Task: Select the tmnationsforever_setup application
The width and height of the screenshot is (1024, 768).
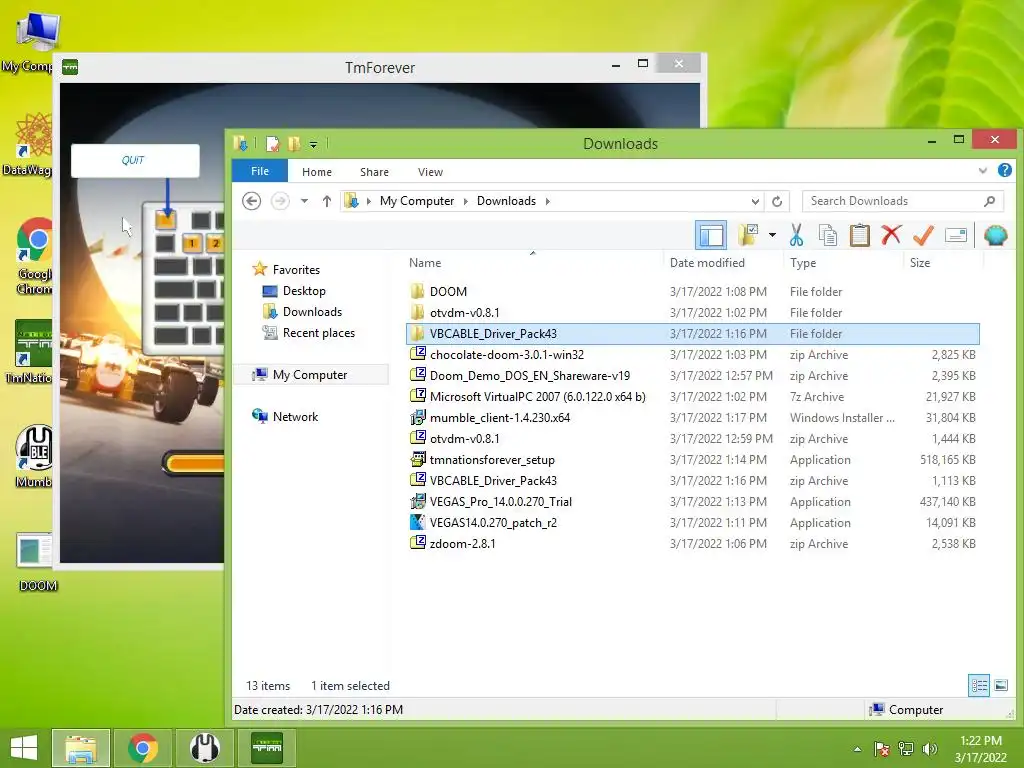Action: pos(692,460)
